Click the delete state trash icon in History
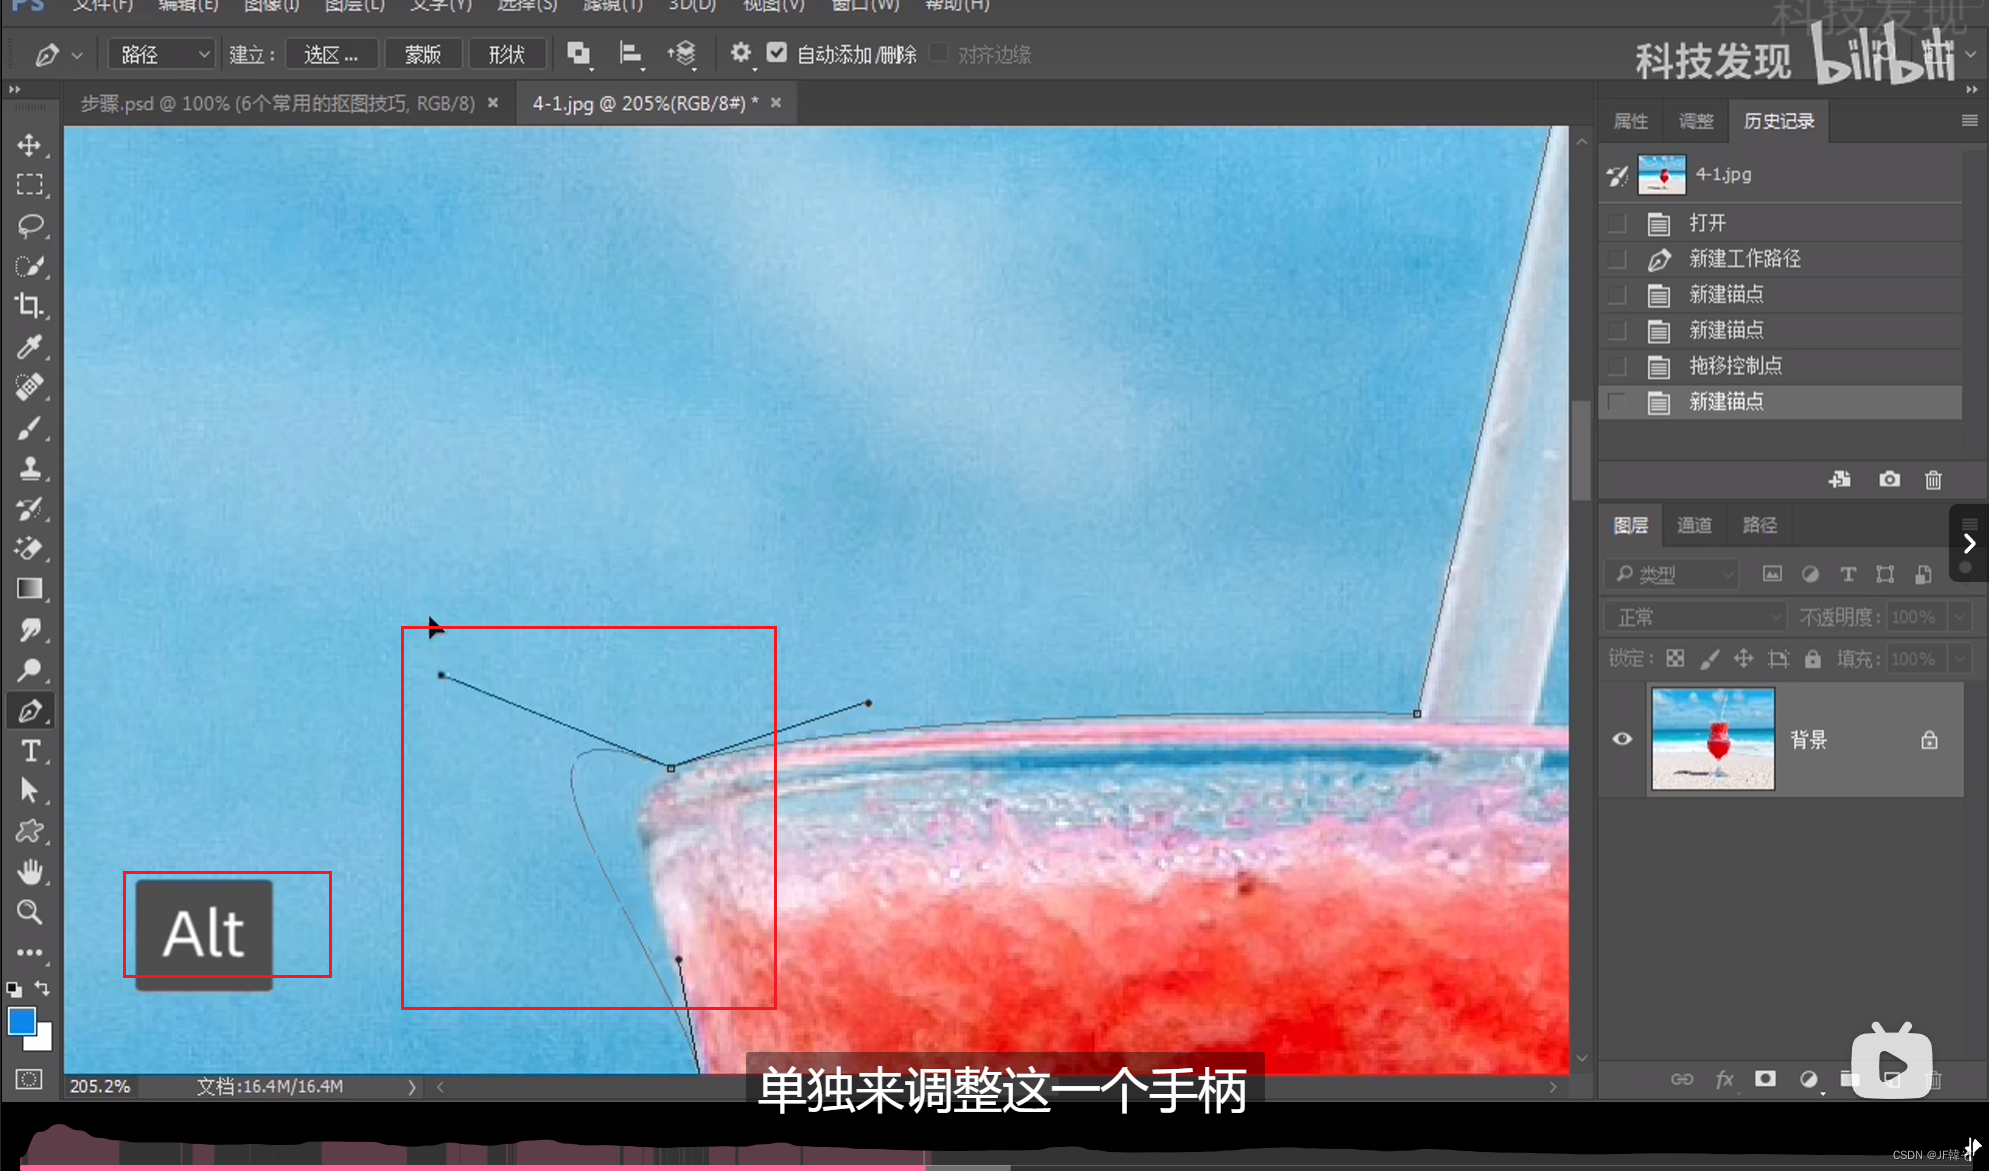This screenshot has width=1989, height=1171. (1933, 480)
